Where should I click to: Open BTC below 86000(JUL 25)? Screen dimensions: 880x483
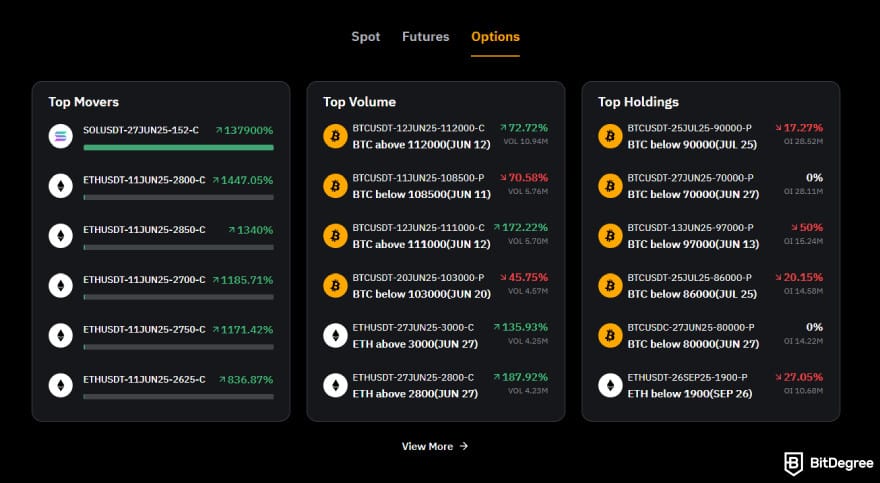[x=692, y=294]
